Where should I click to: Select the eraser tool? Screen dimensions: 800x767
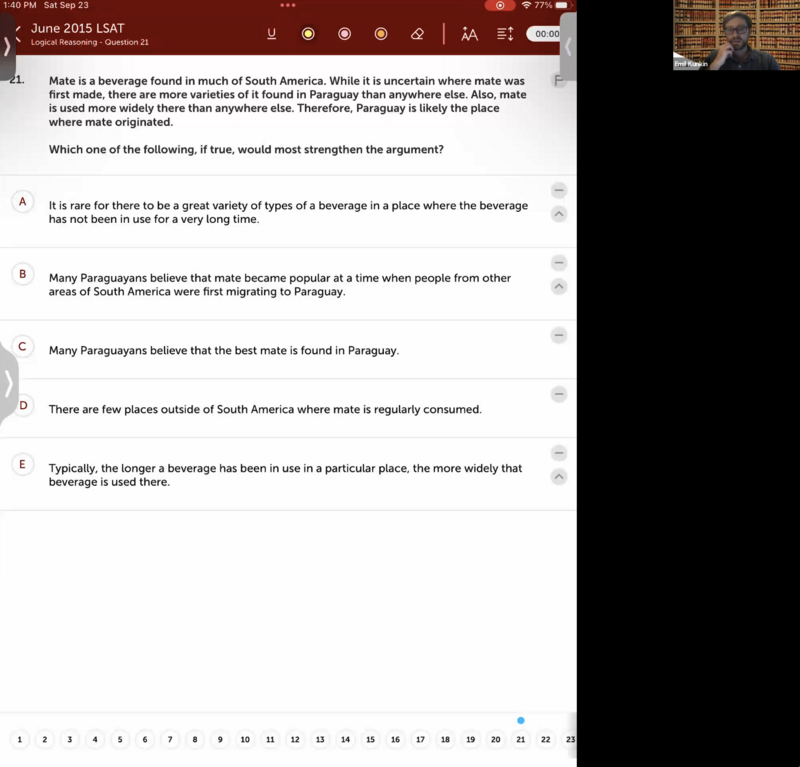pyautogui.click(x=418, y=34)
